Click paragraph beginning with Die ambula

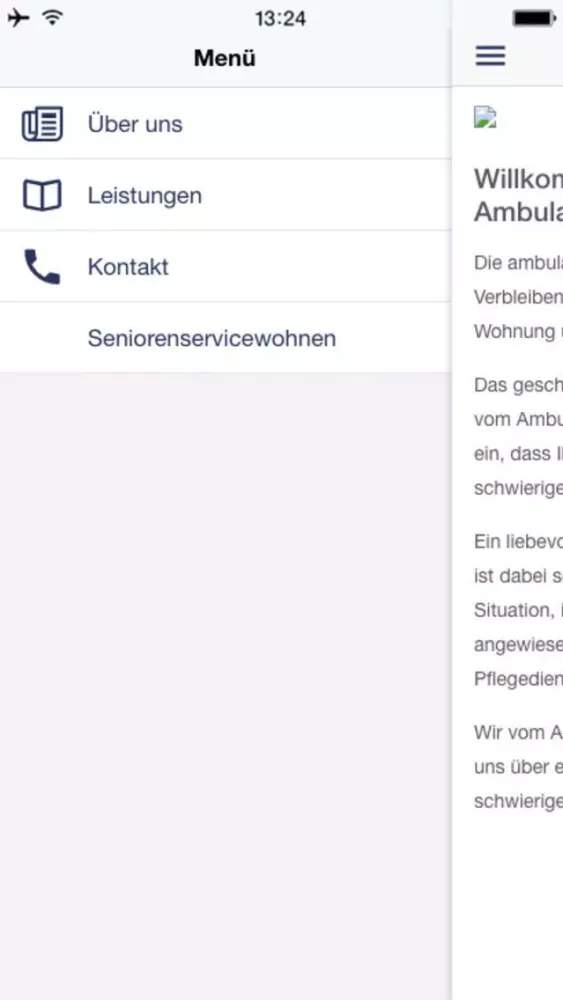pos(518,297)
